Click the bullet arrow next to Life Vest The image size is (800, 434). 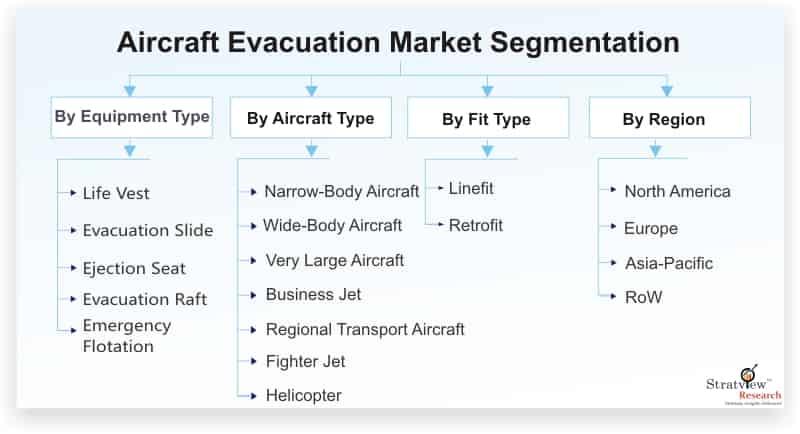(x=73, y=193)
